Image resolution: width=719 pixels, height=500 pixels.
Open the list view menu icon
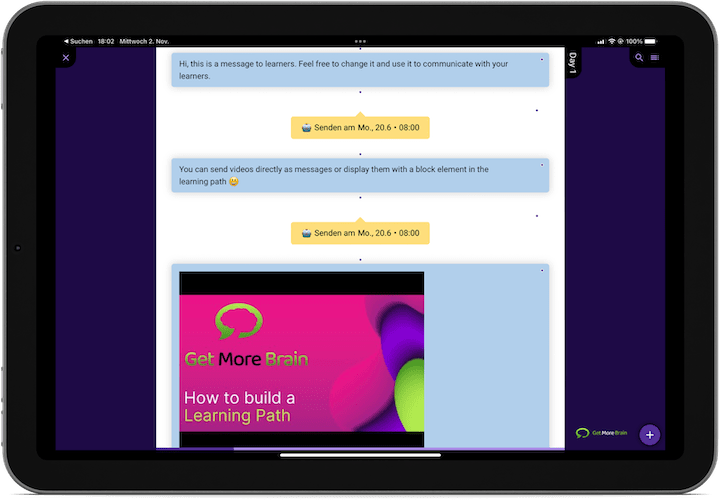[655, 57]
